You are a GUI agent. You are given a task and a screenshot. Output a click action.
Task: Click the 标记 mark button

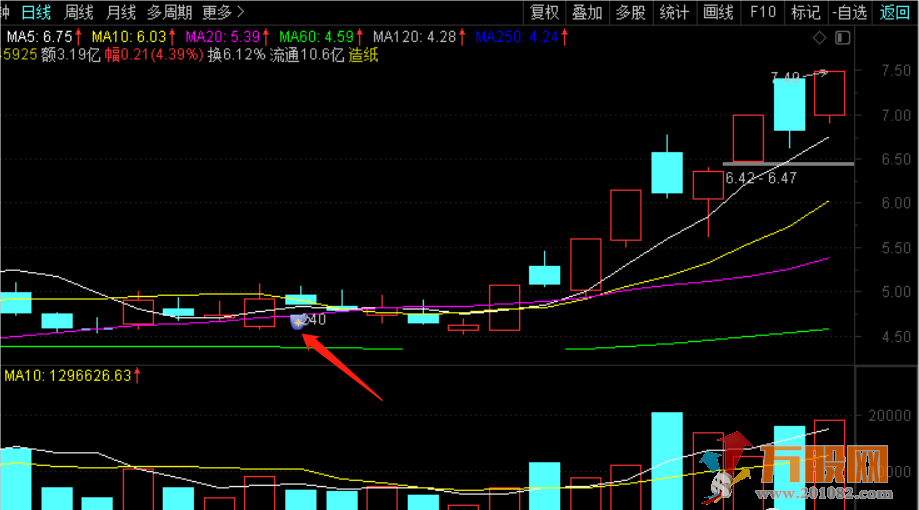coord(806,12)
